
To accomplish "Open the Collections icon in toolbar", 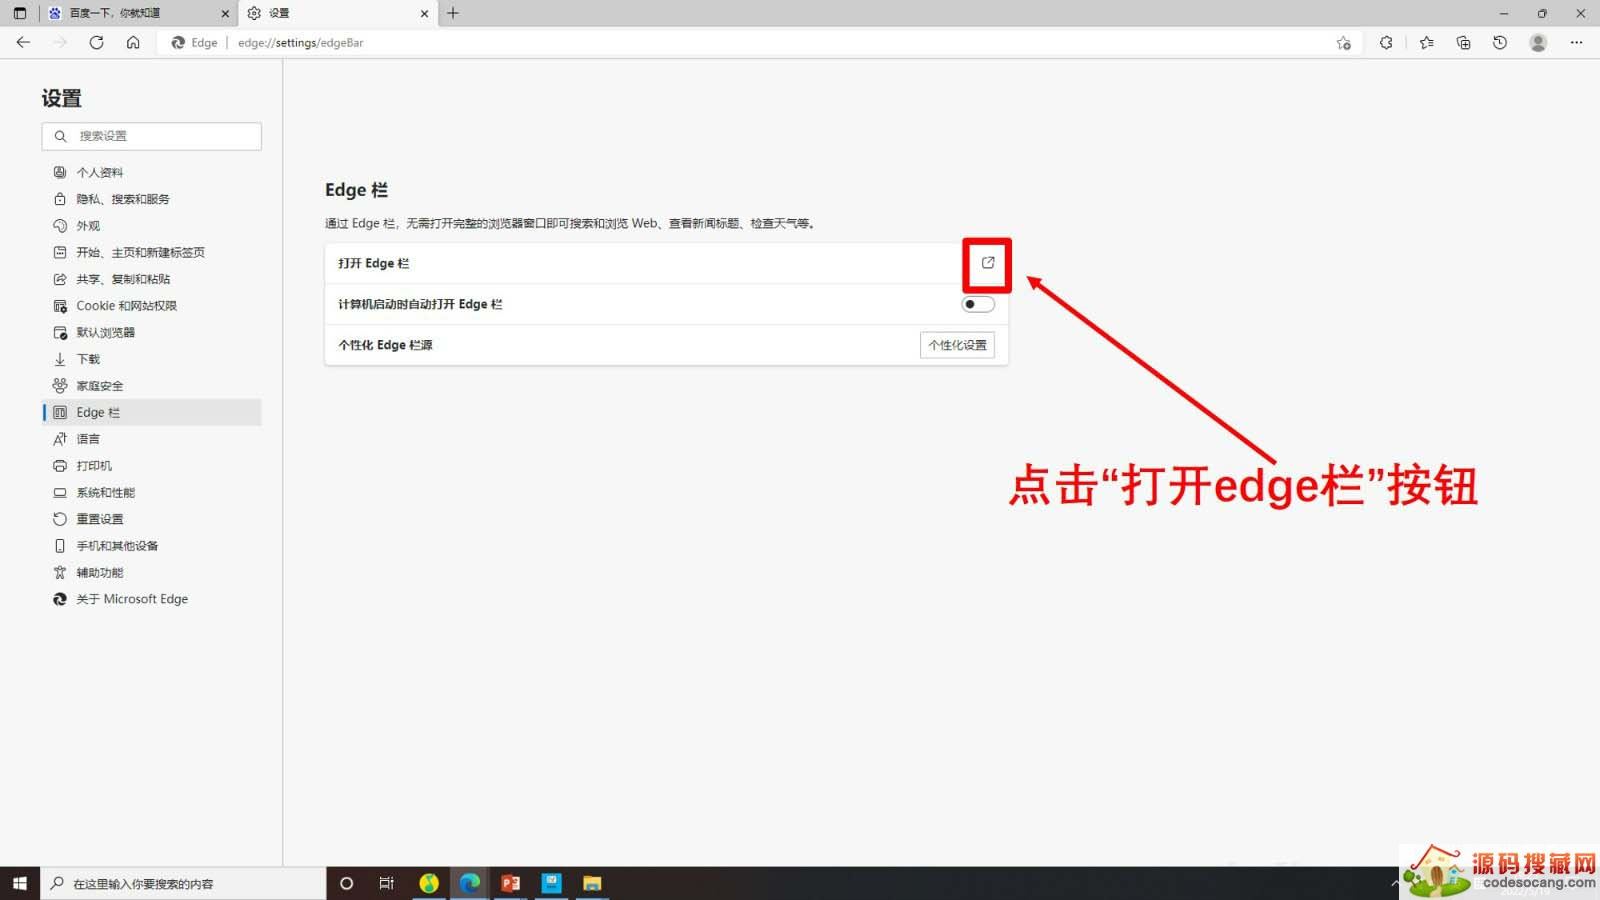I will 1463,42.
